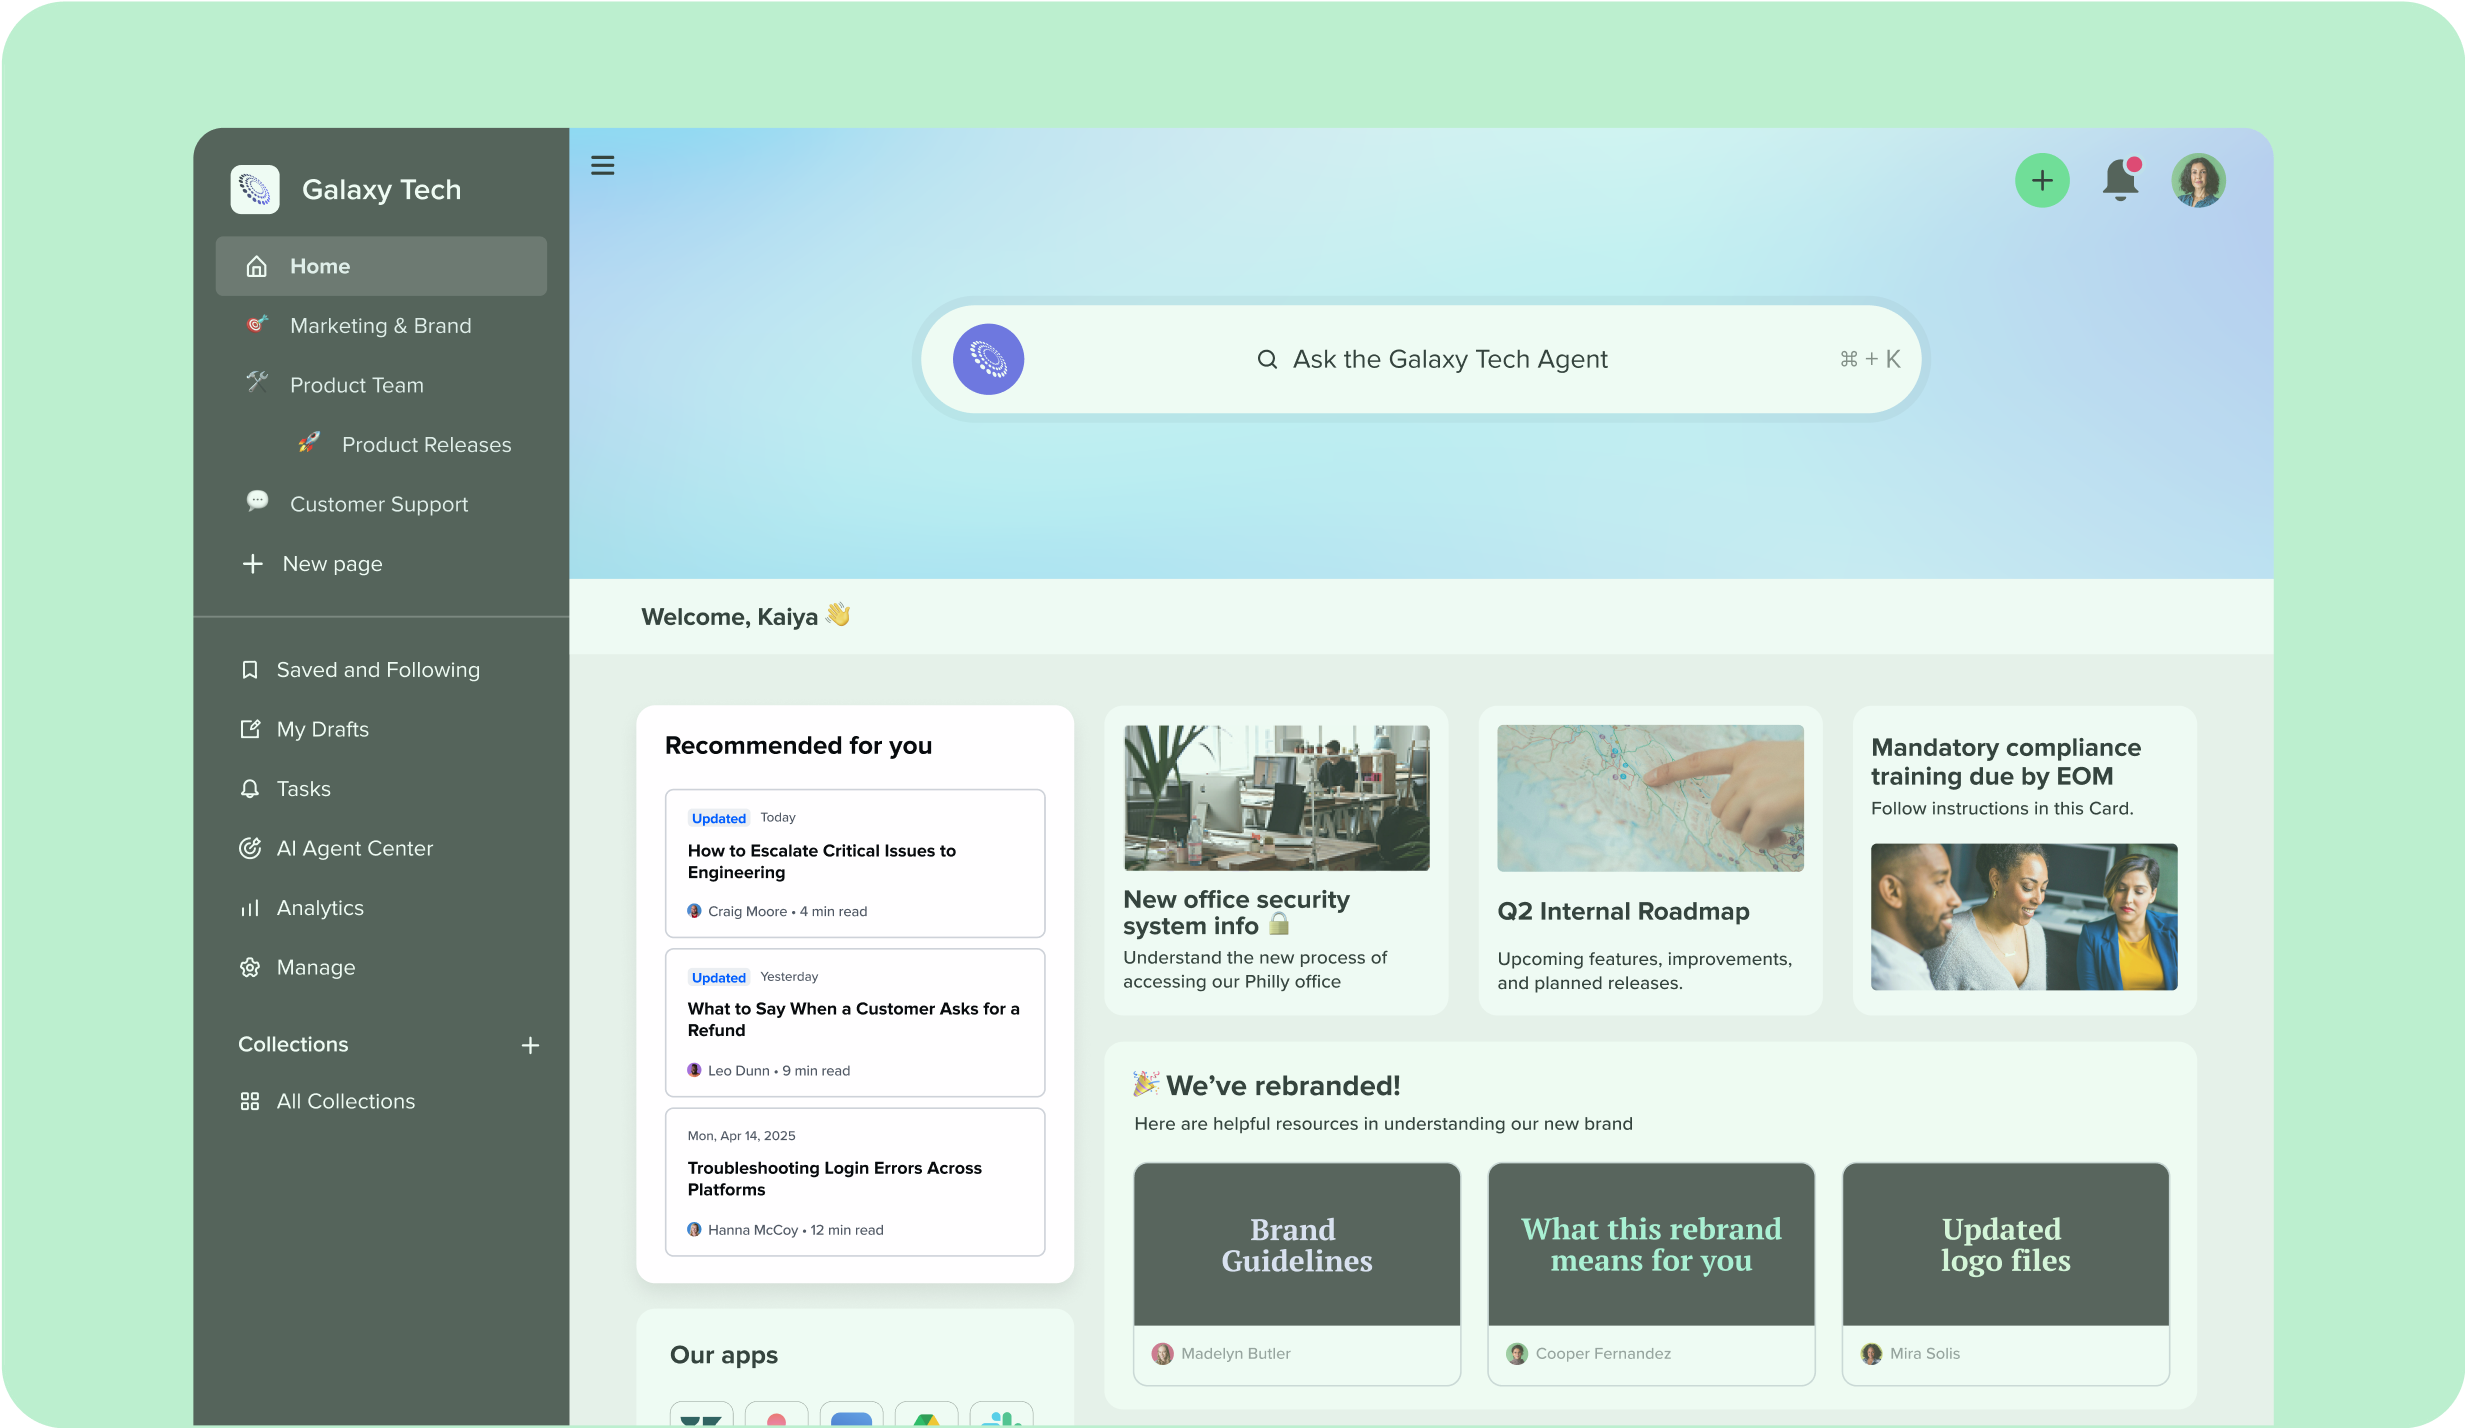Add a new collection with plus icon
The width and height of the screenshot is (2465, 1428).
530,1045
